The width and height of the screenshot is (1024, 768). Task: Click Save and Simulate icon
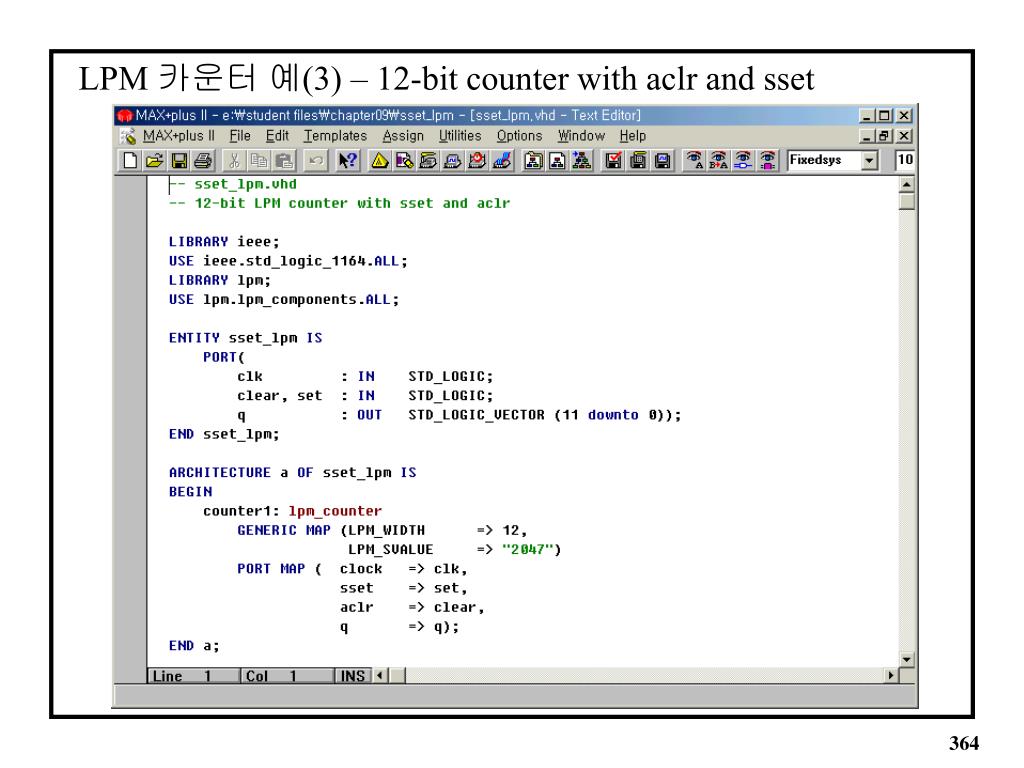[x=663, y=160]
